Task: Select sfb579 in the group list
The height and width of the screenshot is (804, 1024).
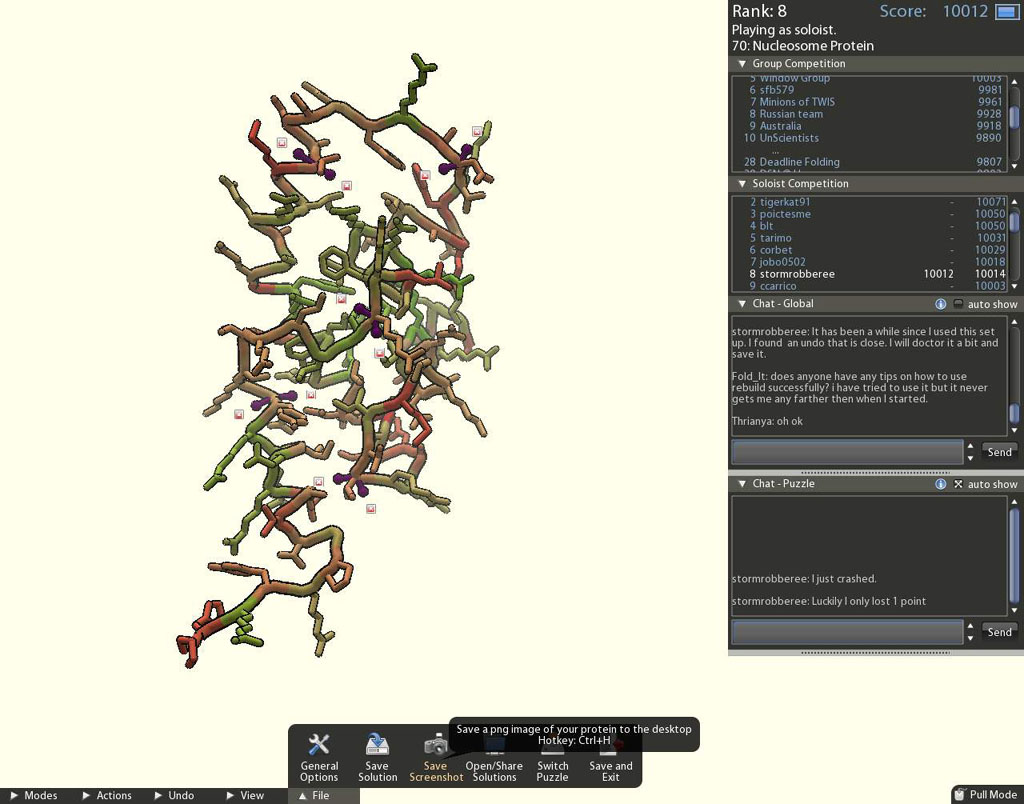Action: 869,90
